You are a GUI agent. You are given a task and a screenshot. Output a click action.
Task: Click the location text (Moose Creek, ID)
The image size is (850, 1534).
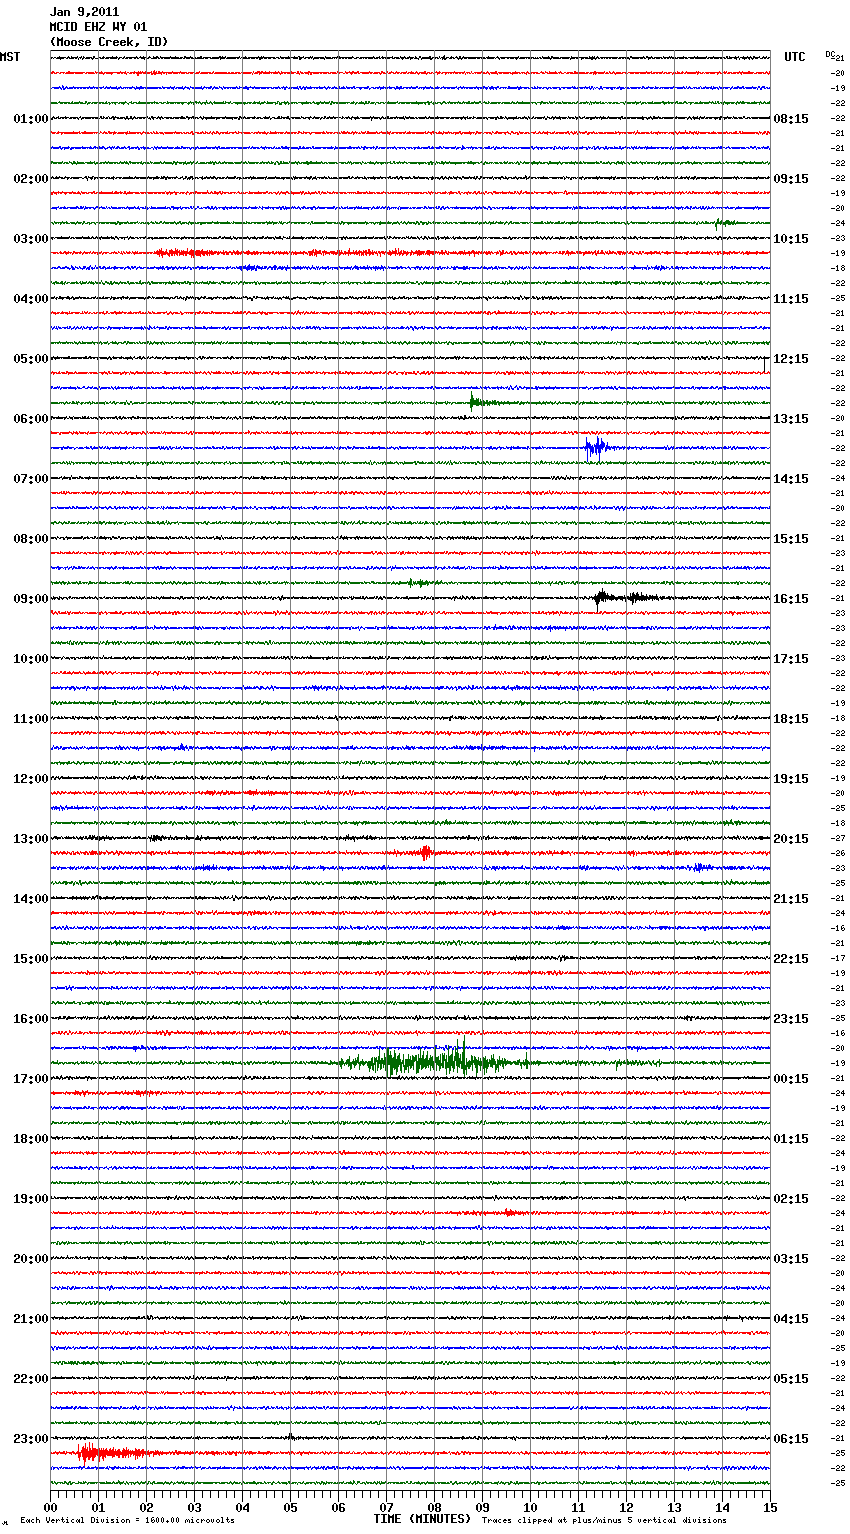click(x=109, y=42)
